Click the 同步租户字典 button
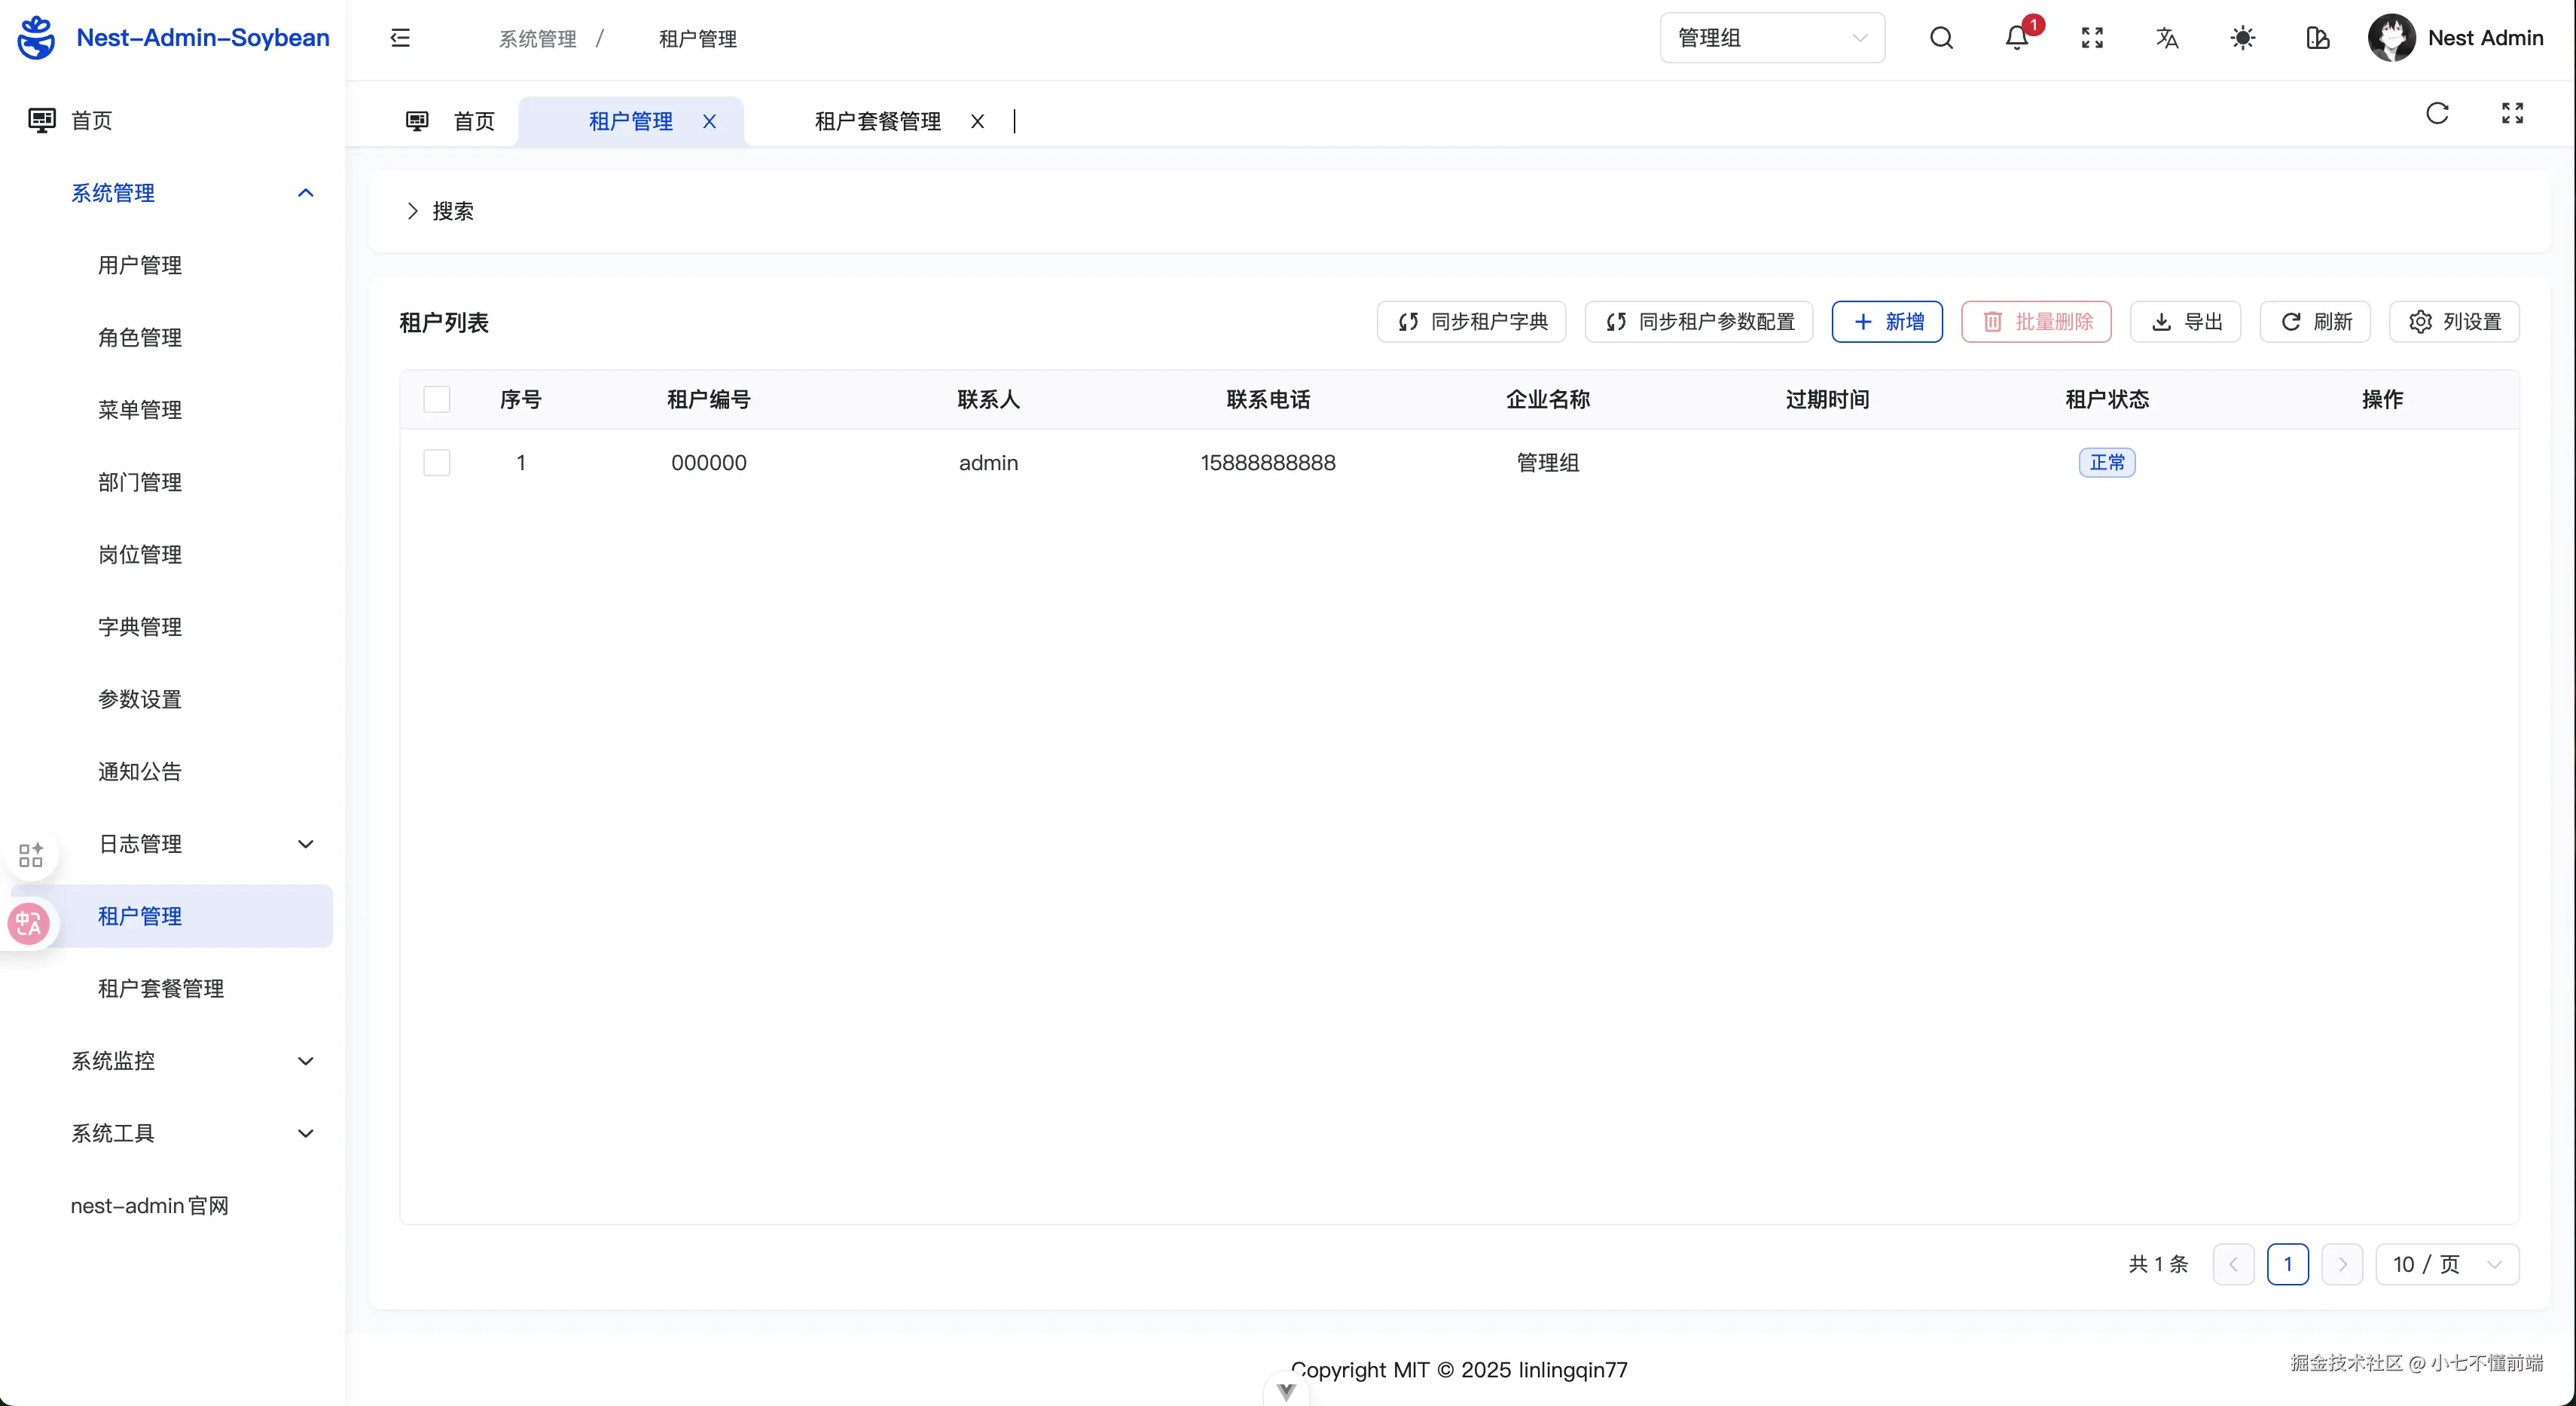2576x1406 pixels. click(1471, 322)
